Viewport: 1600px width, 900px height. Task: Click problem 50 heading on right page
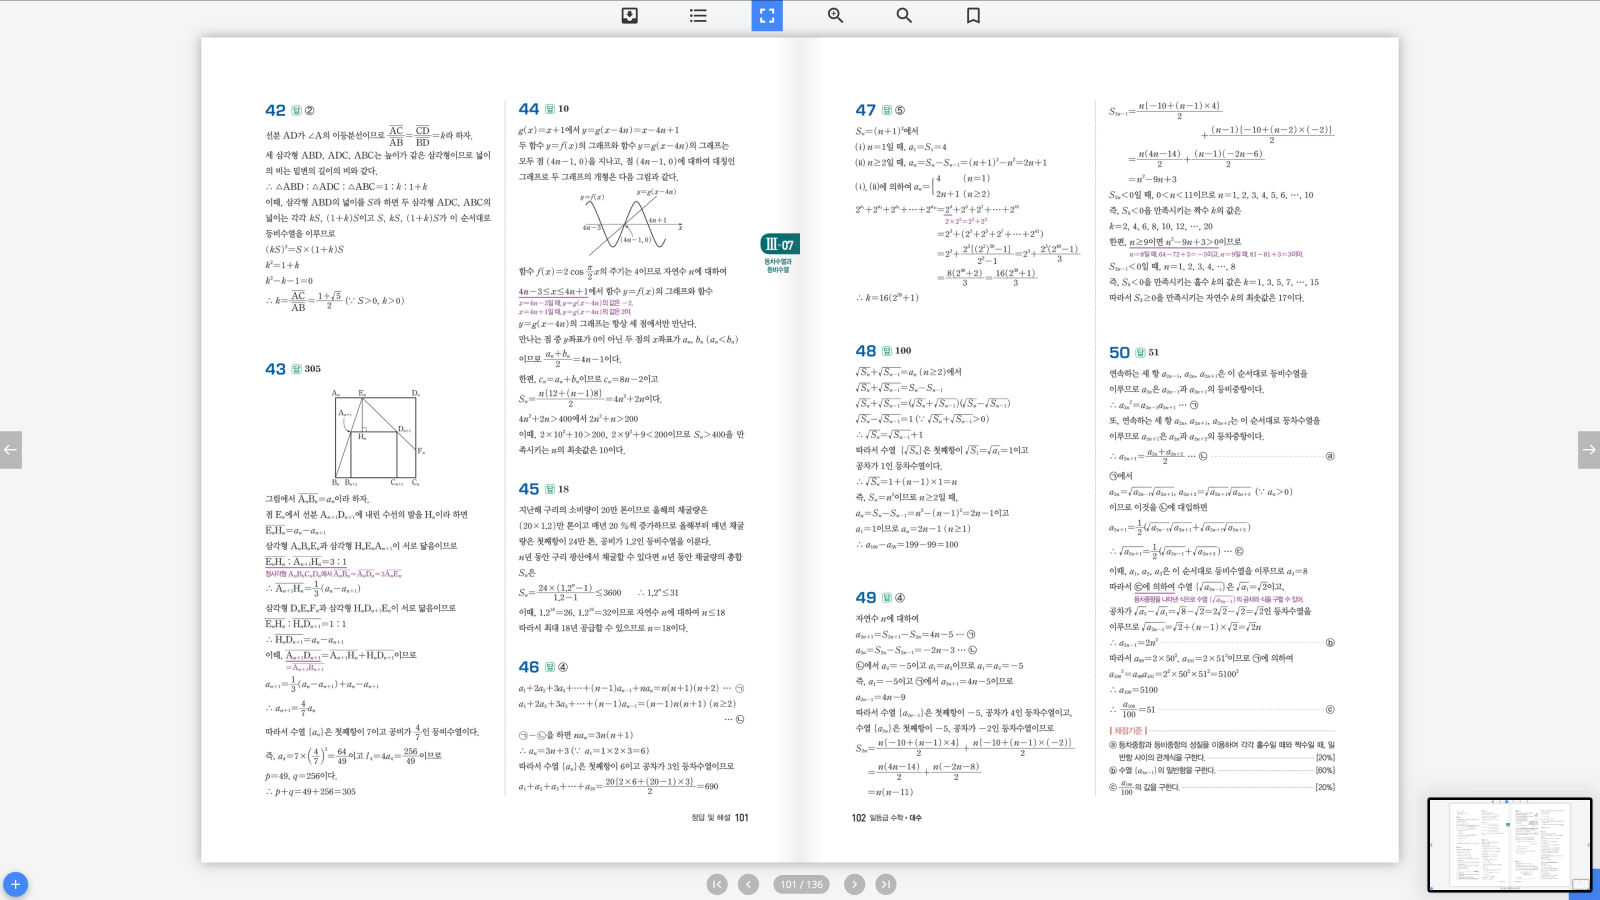point(1119,352)
